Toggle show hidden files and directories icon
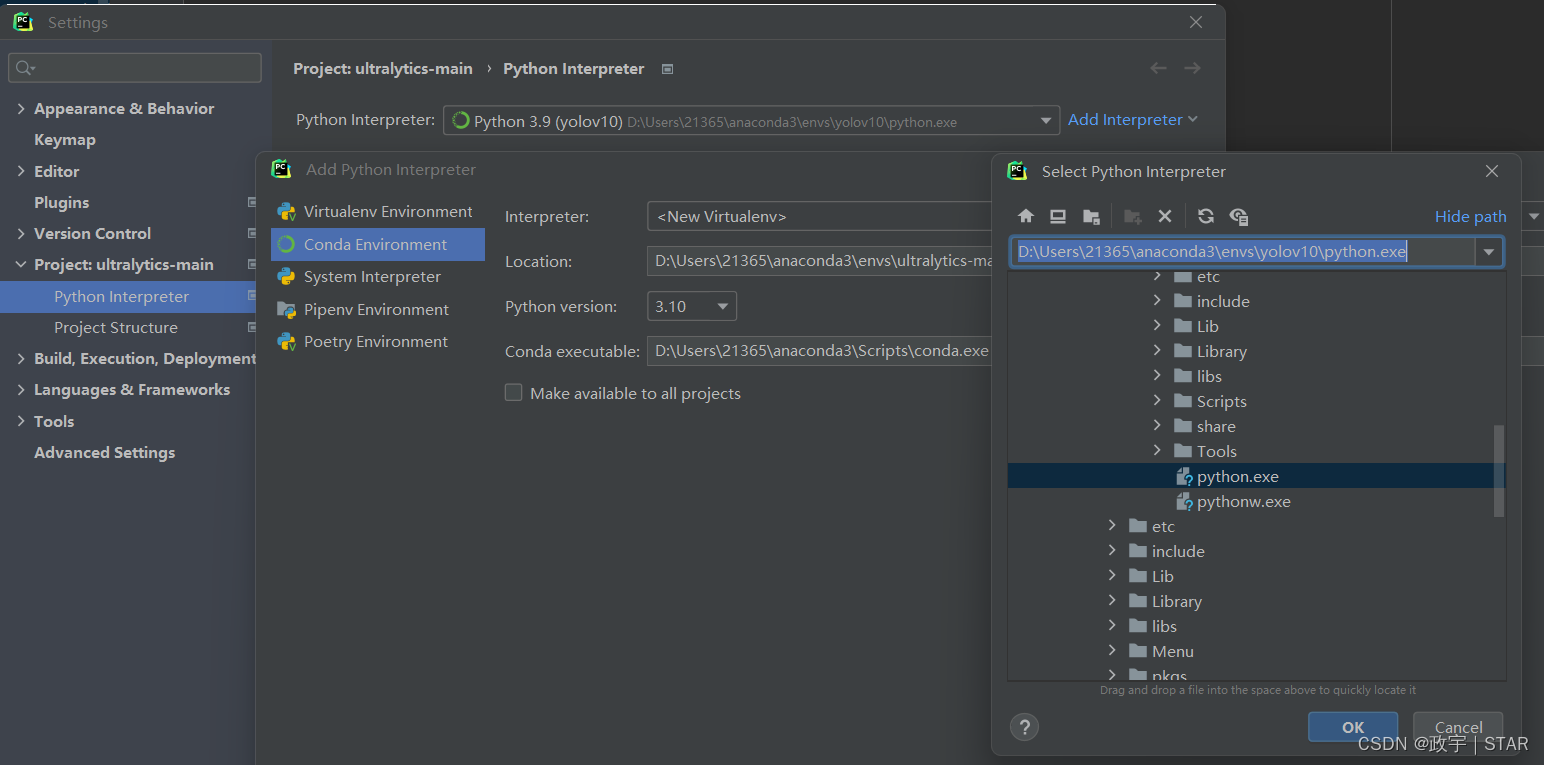Image resolution: width=1544 pixels, height=765 pixels. click(1238, 216)
